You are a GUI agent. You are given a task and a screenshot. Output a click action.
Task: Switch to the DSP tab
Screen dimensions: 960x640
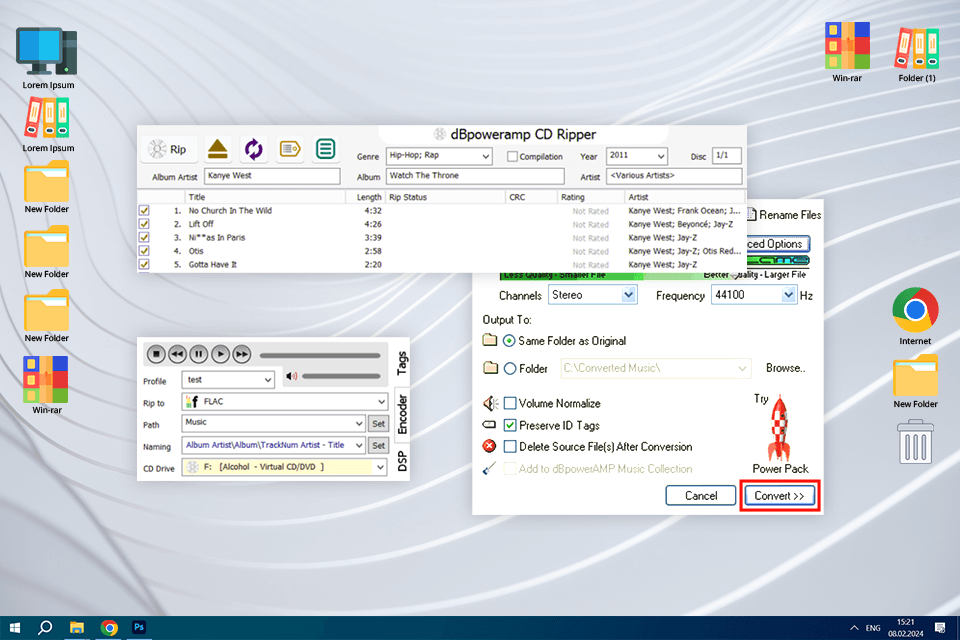pos(402,461)
